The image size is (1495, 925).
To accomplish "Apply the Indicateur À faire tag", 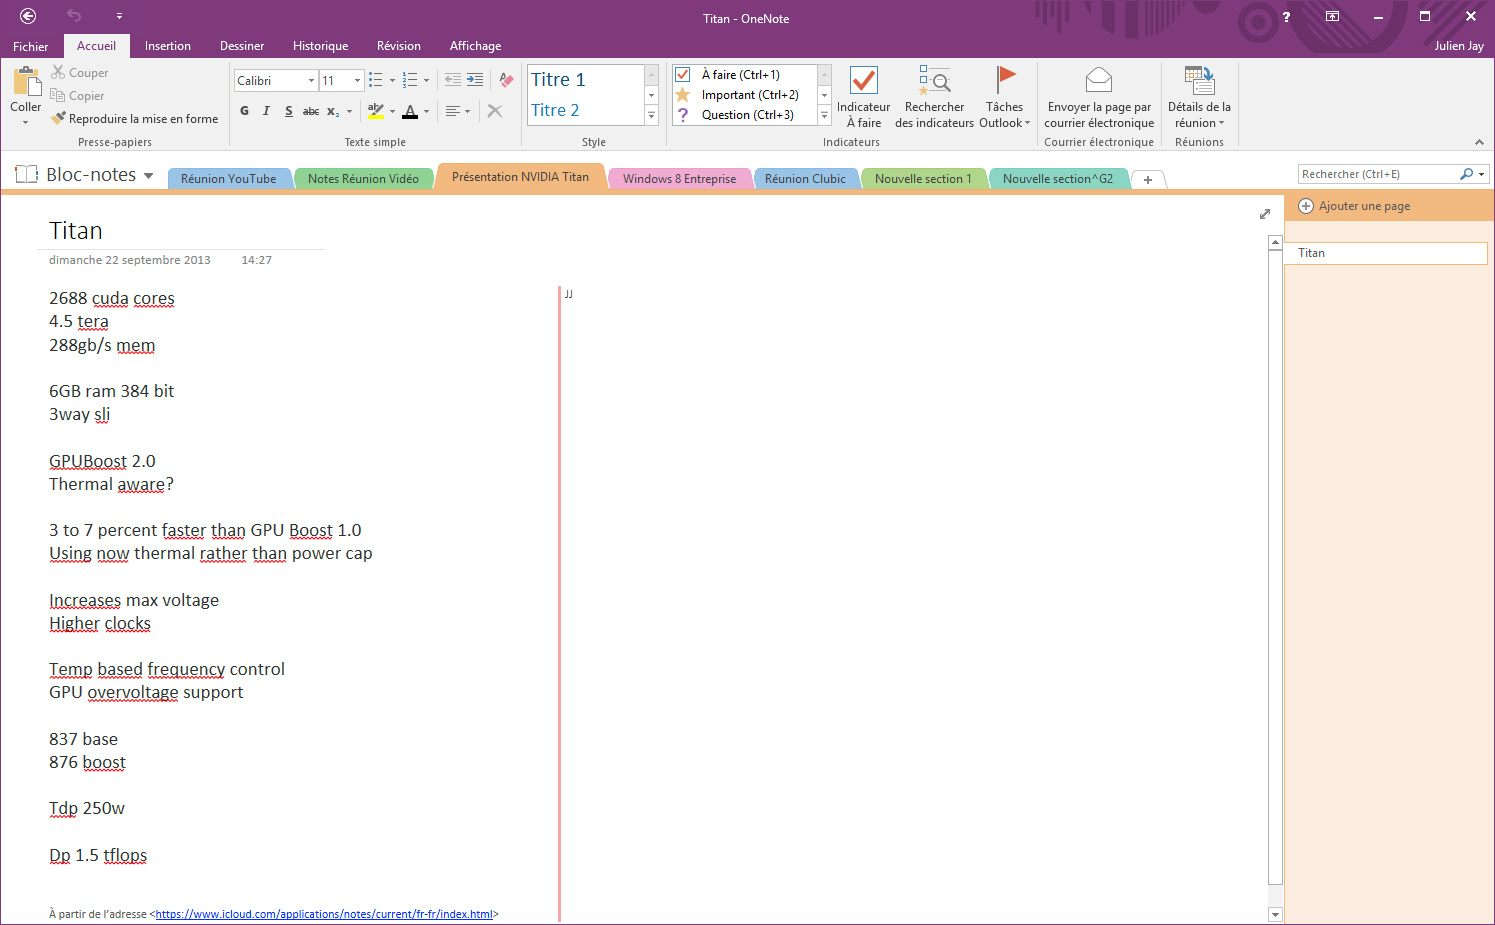I will point(862,95).
